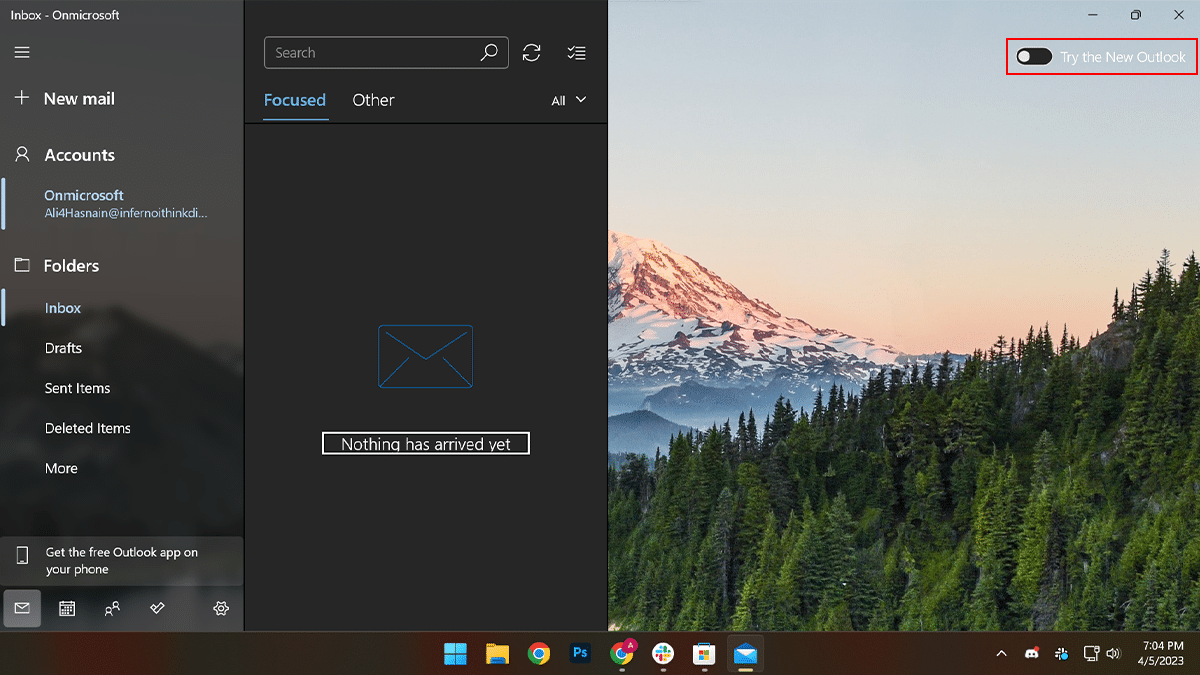Open People contacts icon
The image size is (1200, 675).
(112, 608)
